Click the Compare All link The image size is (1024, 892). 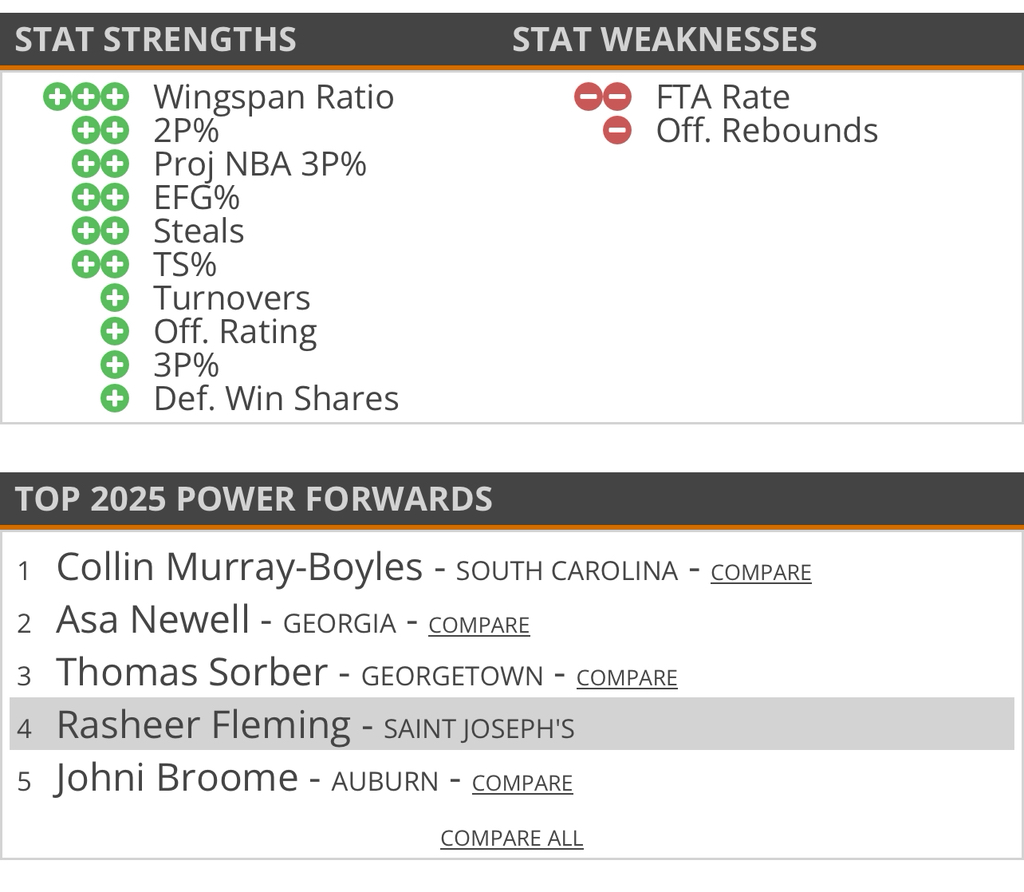[x=511, y=838]
